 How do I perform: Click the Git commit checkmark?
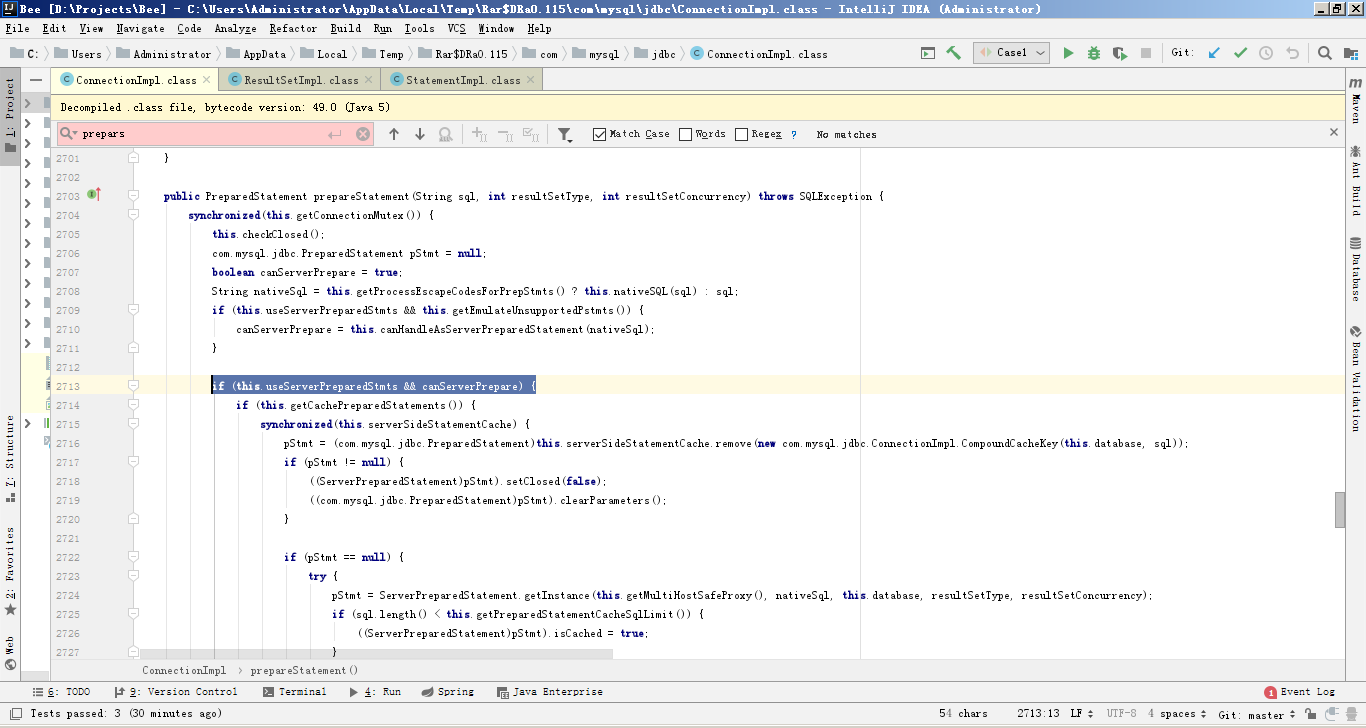pos(1240,53)
